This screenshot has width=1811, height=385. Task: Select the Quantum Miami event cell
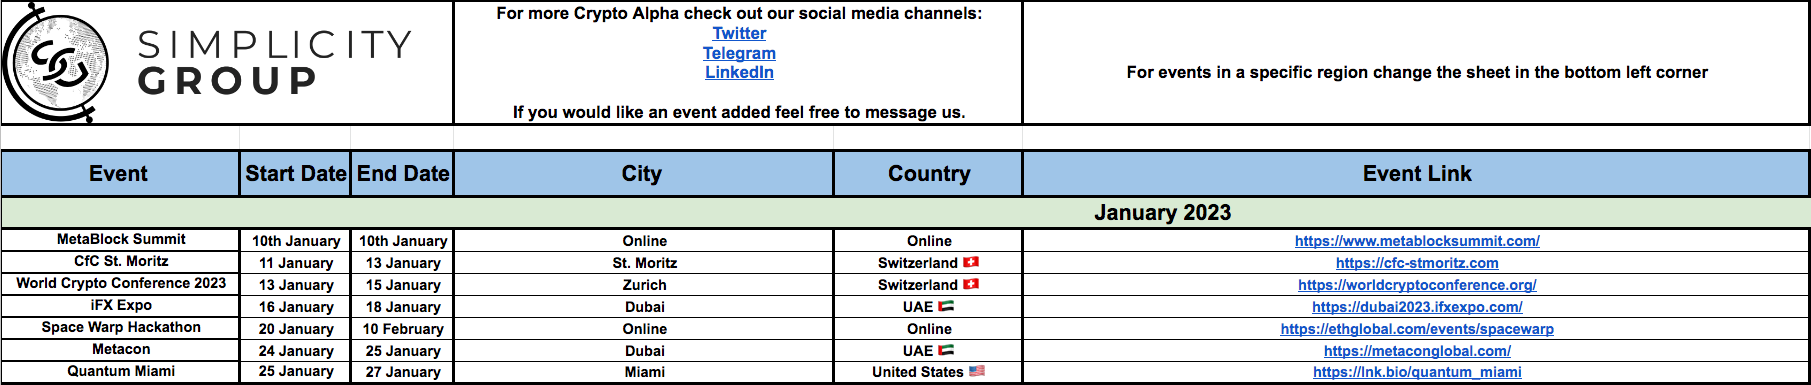click(x=120, y=371)
